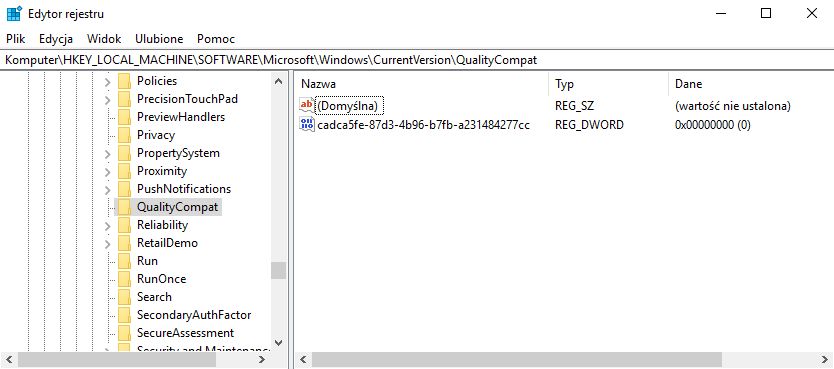Image resolution: width=834 pixels, height=369 pixels.
Task: Expand the PropertySystem key chevron
Action: (107, 154)
